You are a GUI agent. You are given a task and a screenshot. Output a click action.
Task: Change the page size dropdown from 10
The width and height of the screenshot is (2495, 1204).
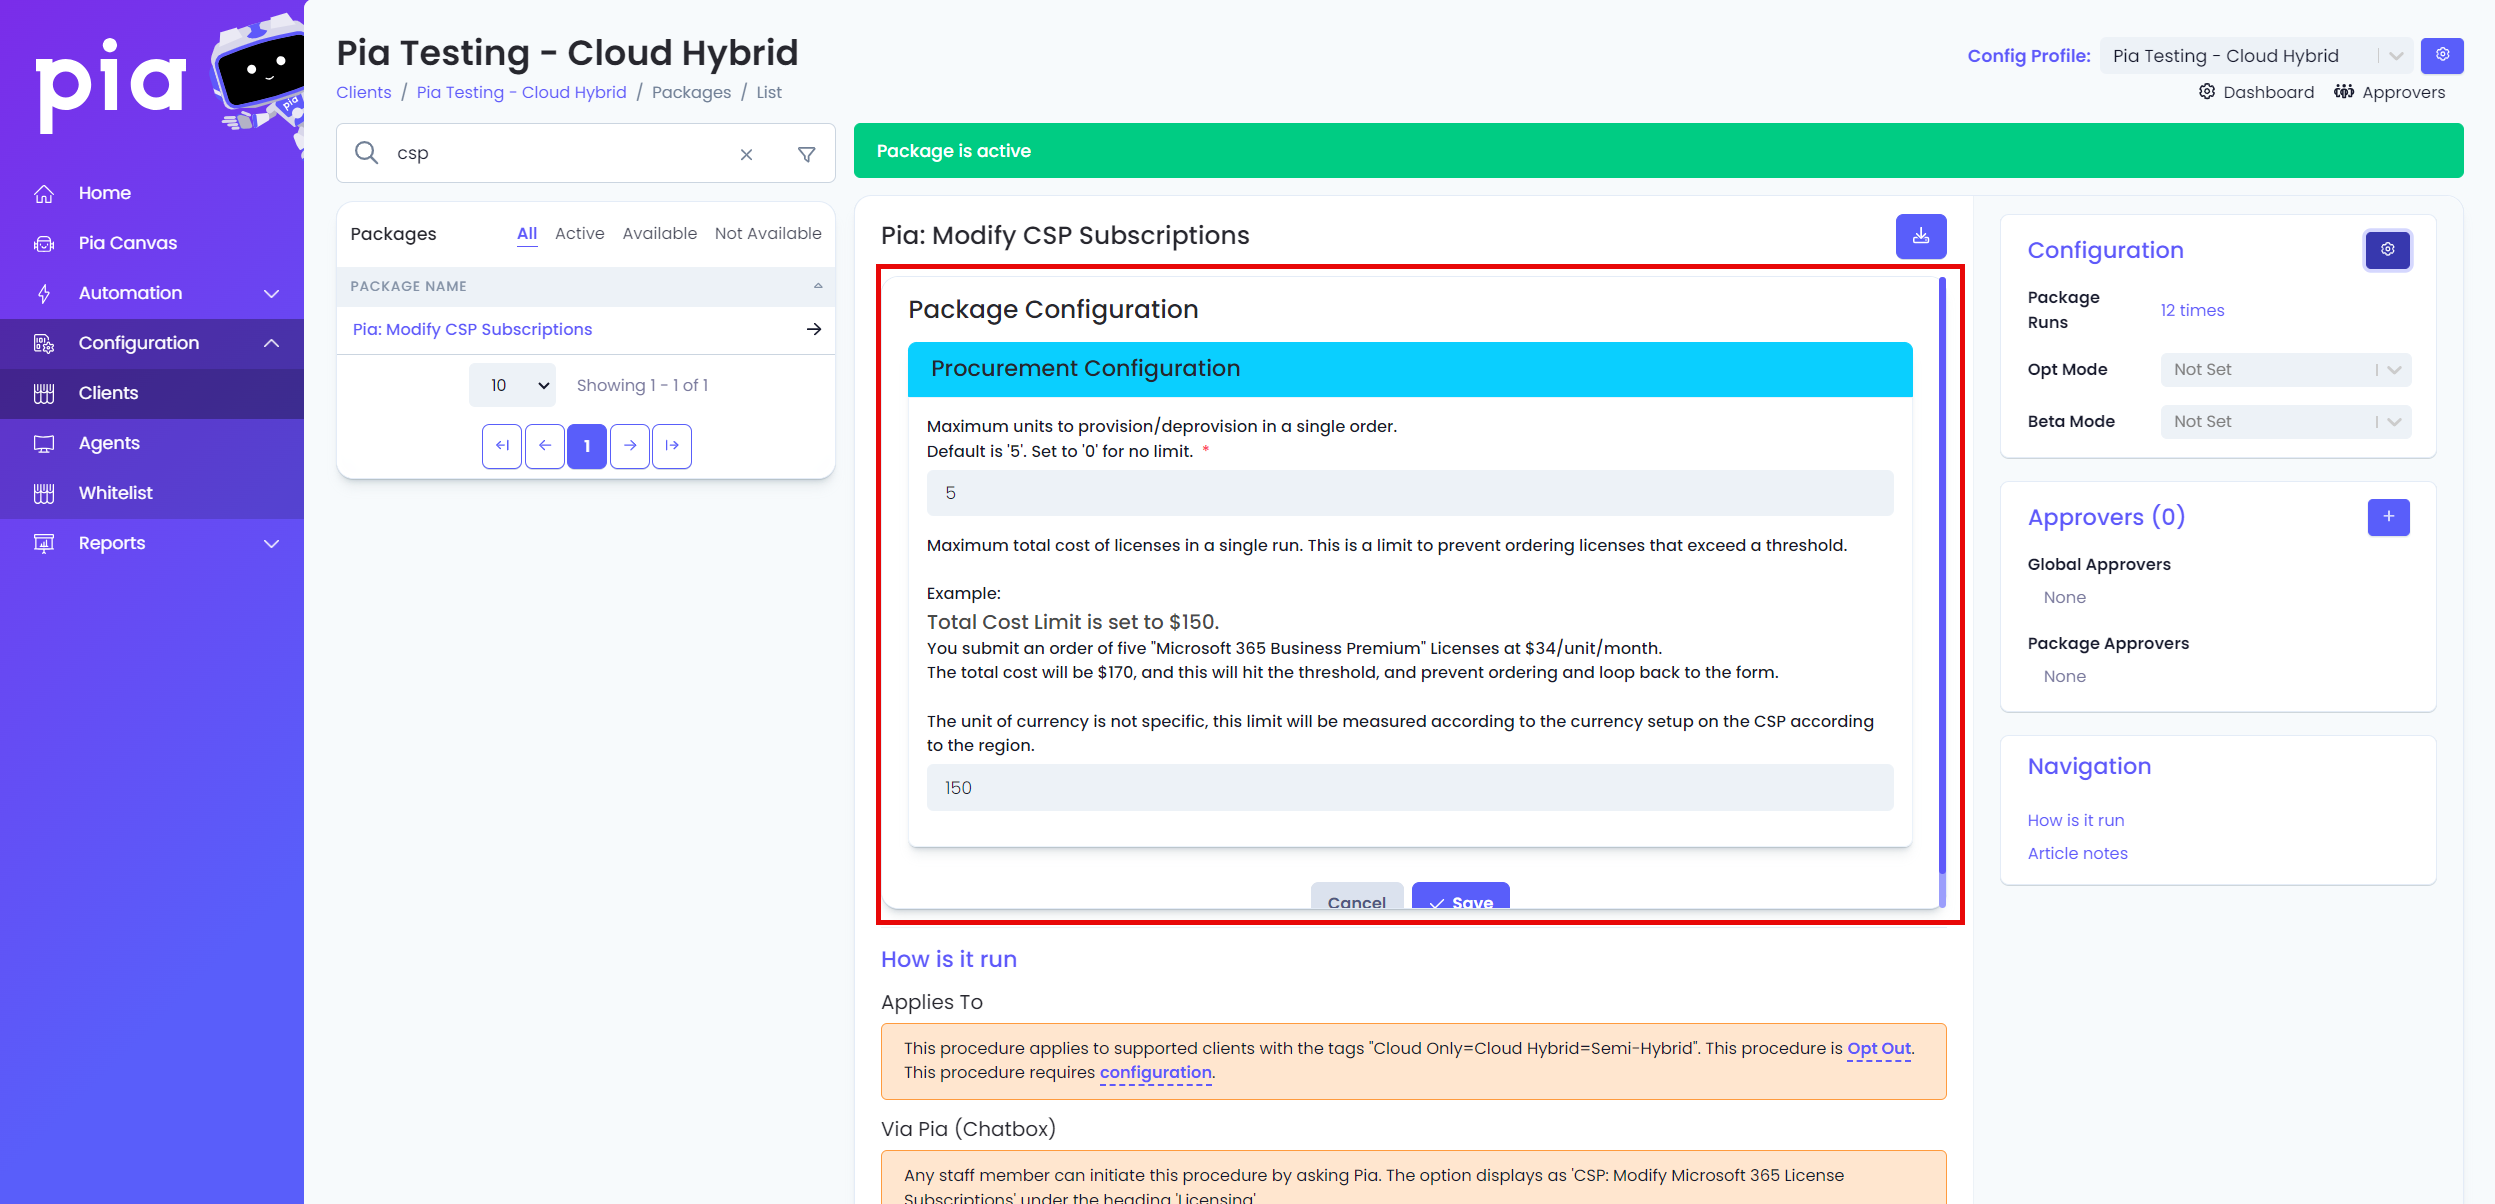[x=512, y=385]
